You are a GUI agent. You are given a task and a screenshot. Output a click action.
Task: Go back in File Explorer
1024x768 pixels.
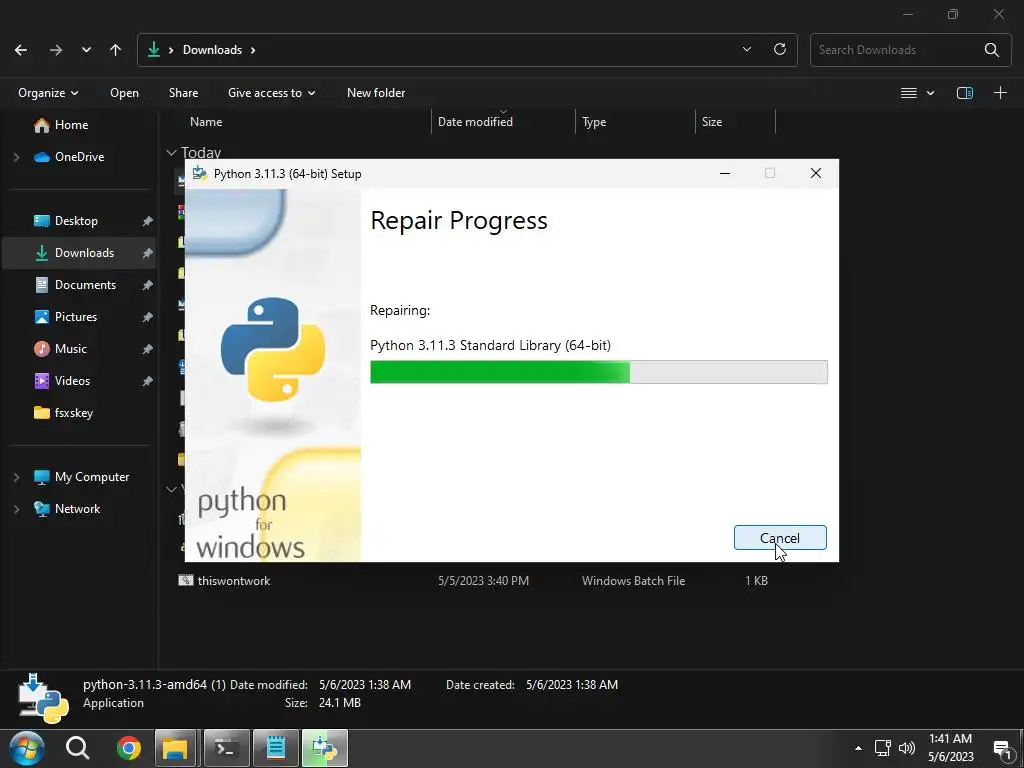[x=21, y=50]
